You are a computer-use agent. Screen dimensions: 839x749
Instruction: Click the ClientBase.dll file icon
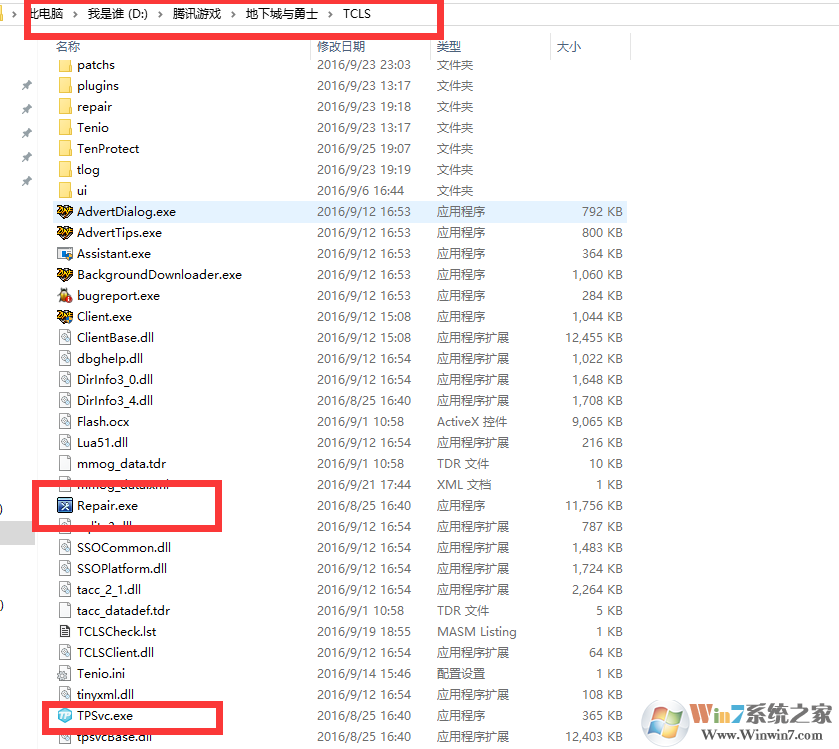pyautogui.click(x=65, y=338)
